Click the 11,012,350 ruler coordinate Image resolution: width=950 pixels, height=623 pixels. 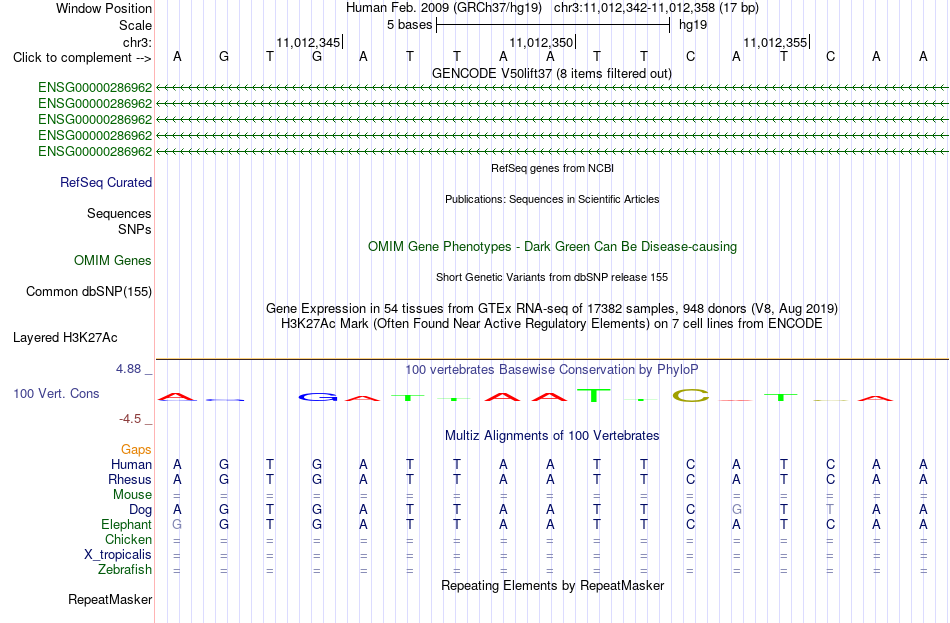coord(540,42)
